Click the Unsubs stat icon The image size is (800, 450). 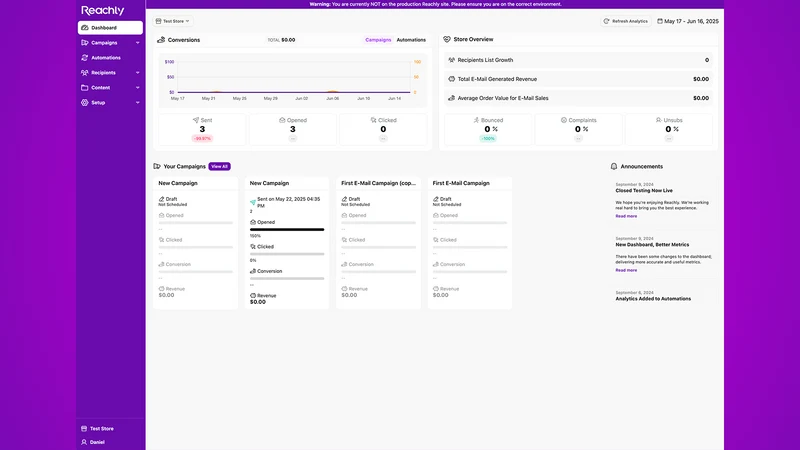click(x=659, y=120)
